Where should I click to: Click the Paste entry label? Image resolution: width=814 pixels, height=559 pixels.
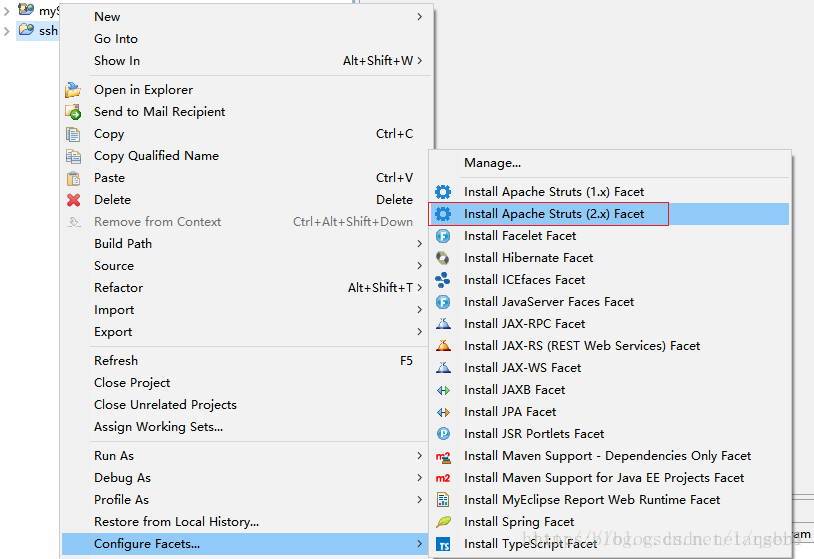[x=110, y=178]
